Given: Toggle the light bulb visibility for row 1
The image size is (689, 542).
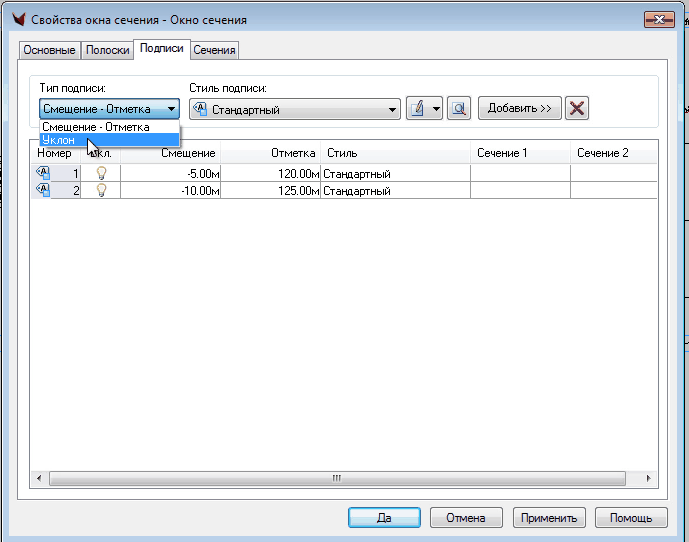Looking at the screenshot, I should (100, 173).
